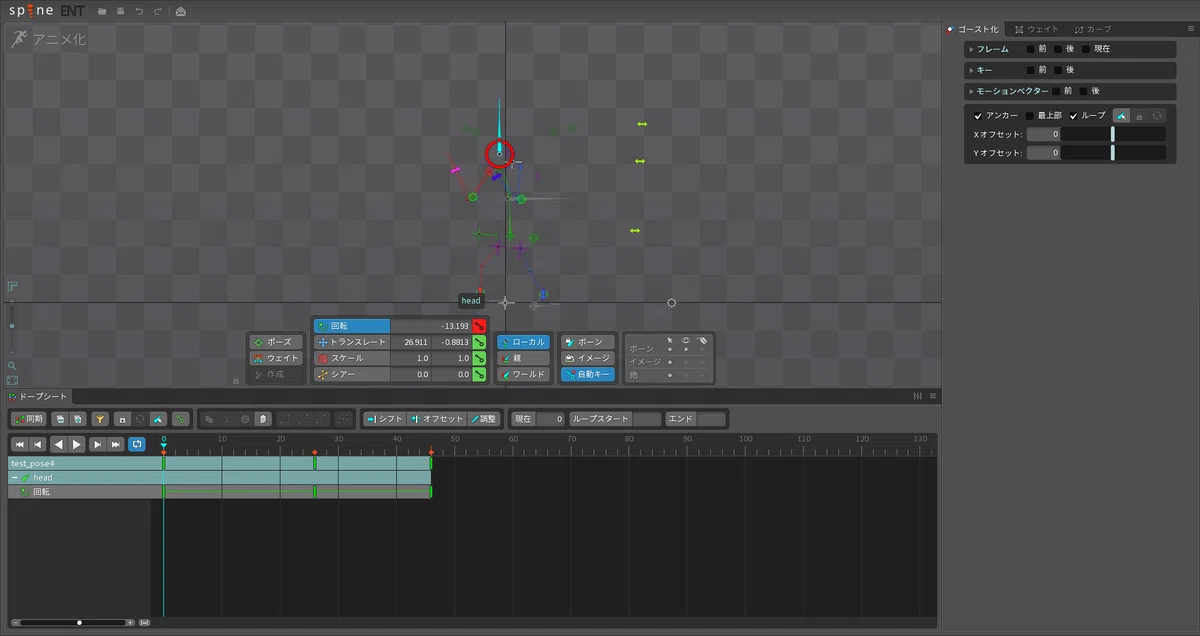Expand the キー section

click(971, 70)
